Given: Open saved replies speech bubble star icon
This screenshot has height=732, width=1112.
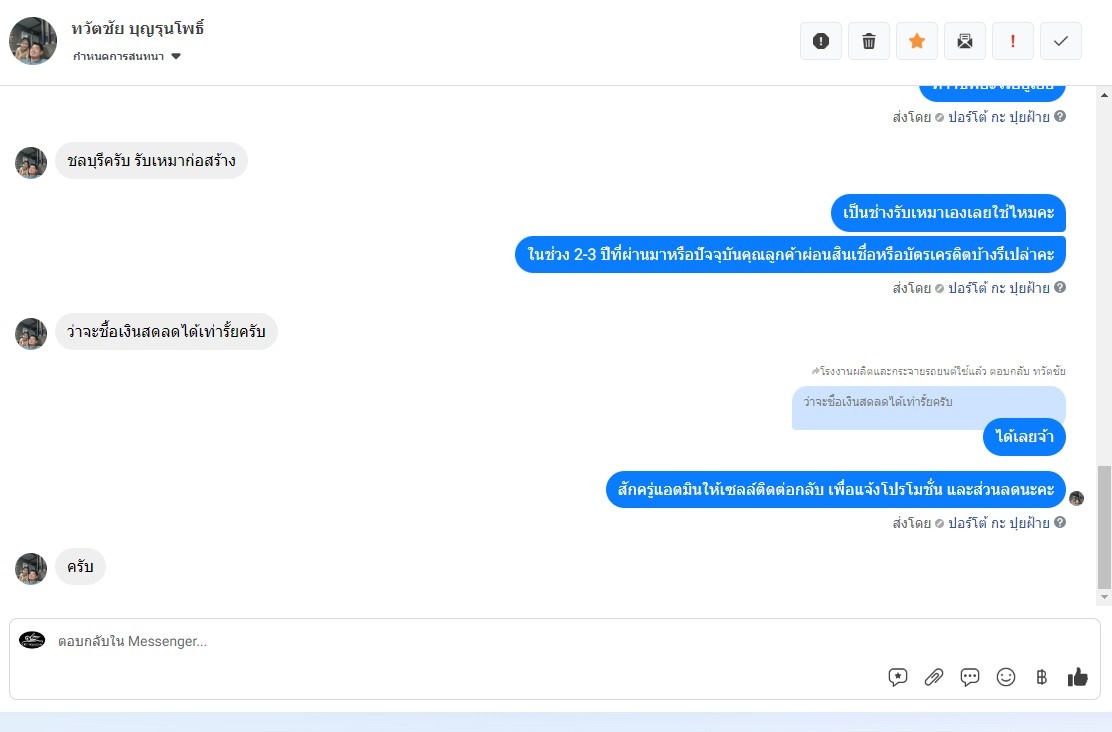Looking at the screenshot, I should coord(898,677).
